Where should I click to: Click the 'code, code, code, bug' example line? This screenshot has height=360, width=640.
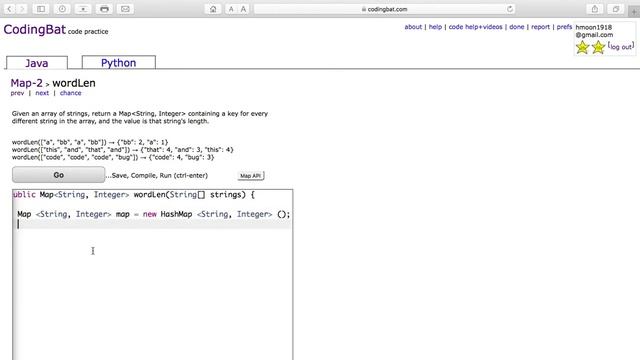113,157
